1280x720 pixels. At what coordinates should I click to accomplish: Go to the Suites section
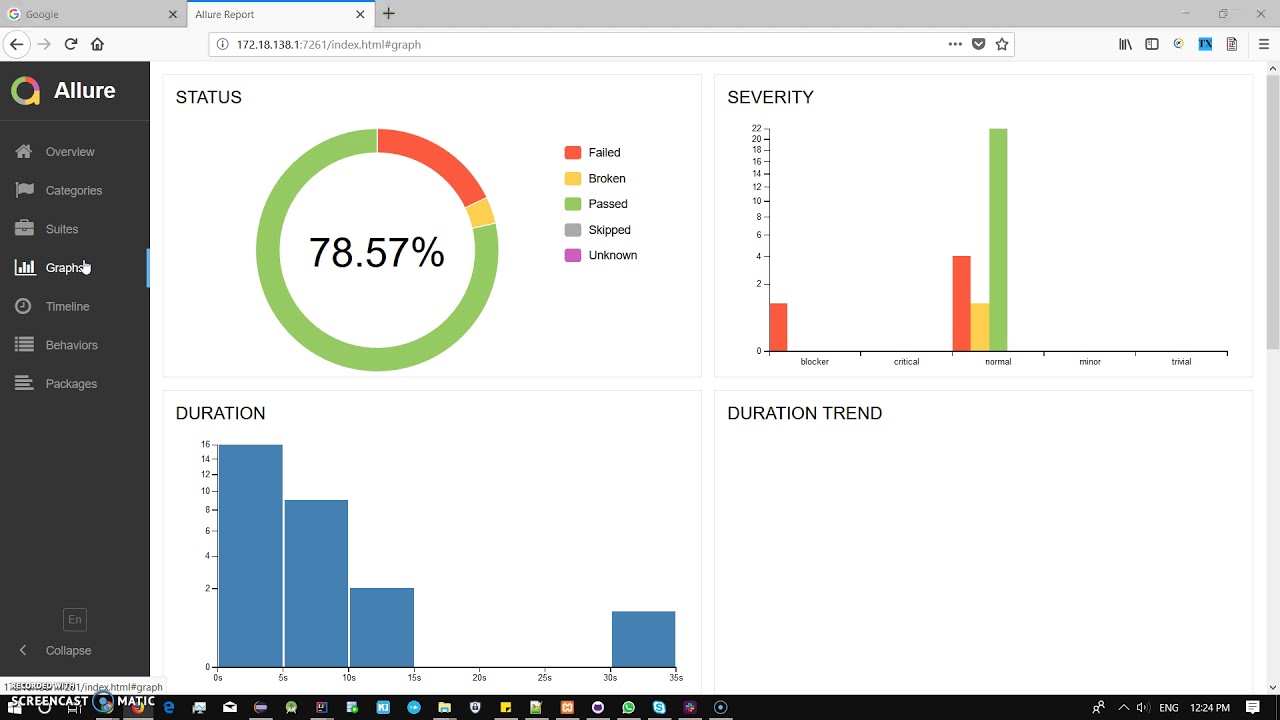(x=62, y=229)
